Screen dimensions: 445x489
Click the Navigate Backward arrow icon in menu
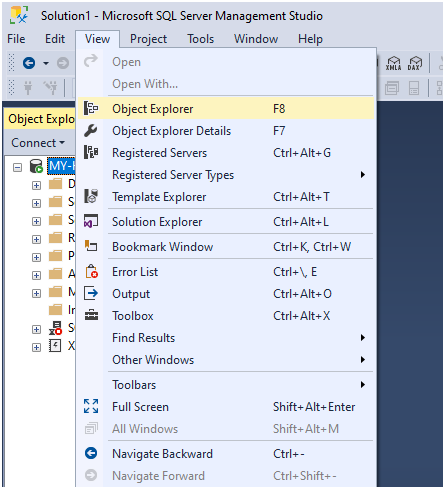(91, 453)
